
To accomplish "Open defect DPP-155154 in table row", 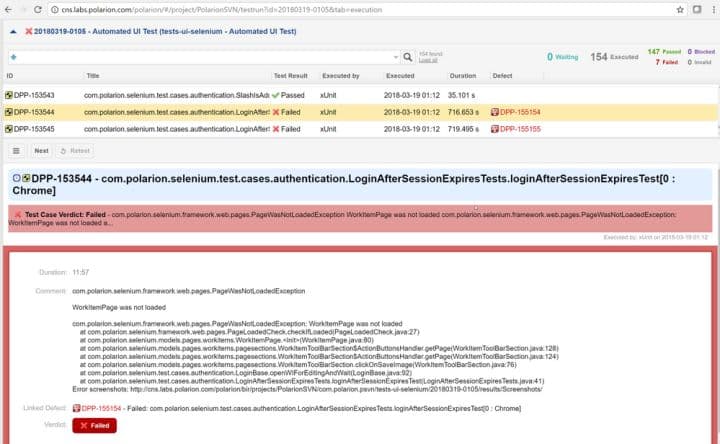I will [x=520, y=112].
